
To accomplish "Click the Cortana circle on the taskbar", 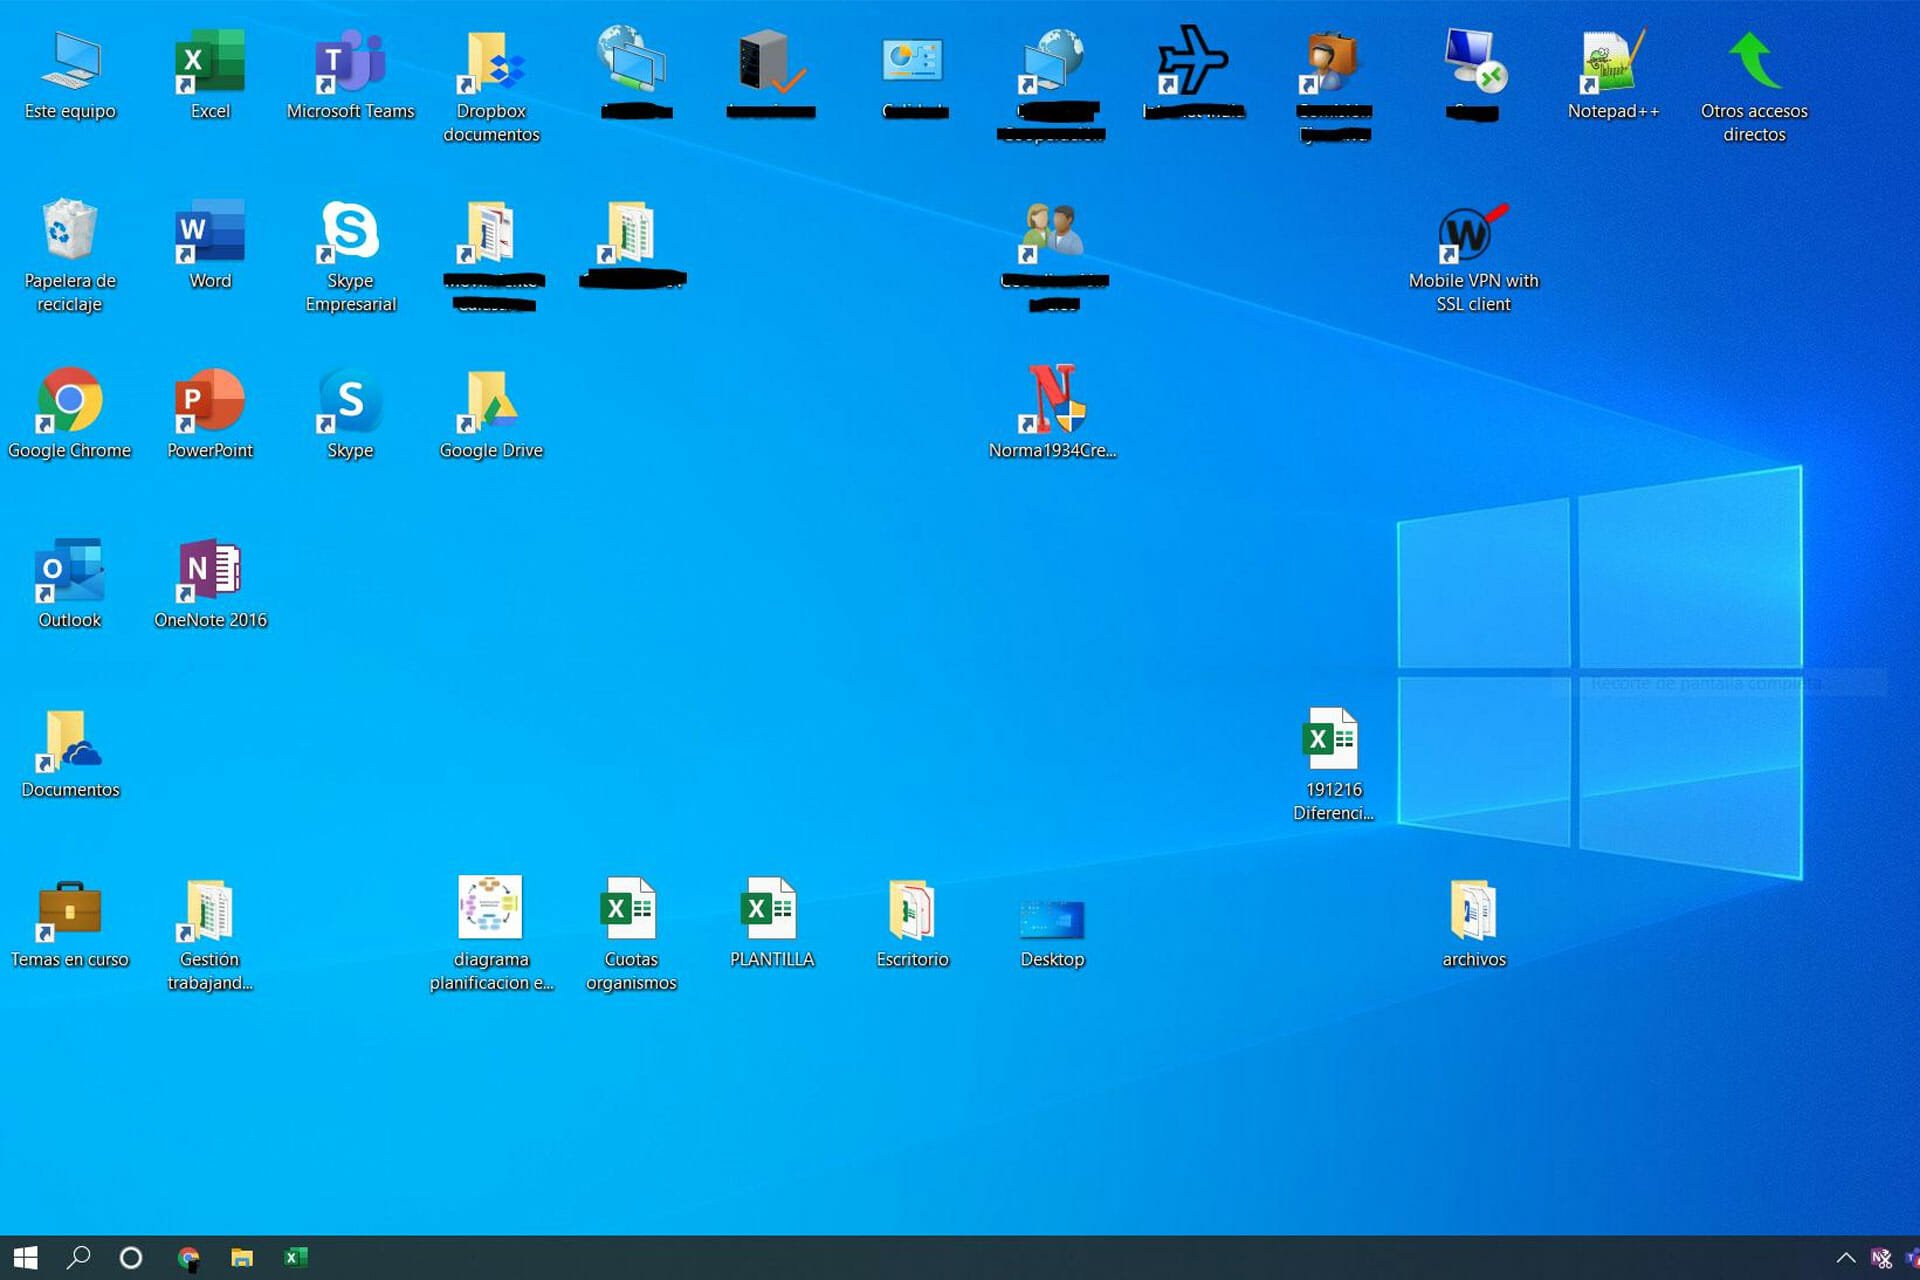I will point(131,1257).
